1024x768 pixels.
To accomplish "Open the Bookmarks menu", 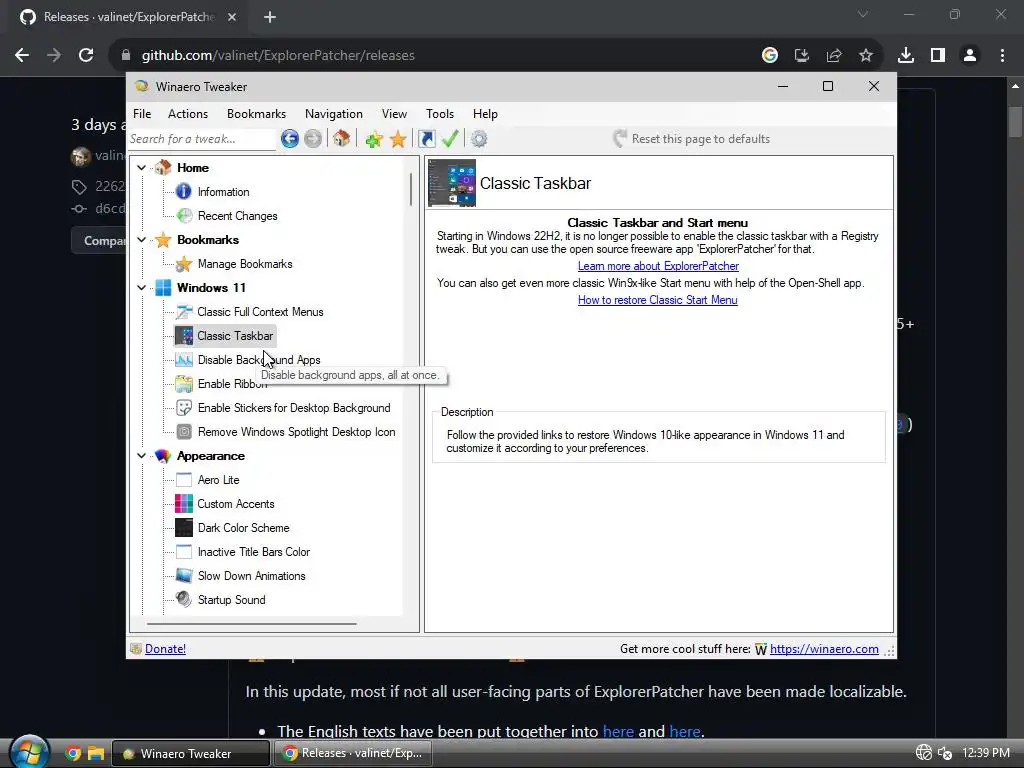I will point(256,114).
